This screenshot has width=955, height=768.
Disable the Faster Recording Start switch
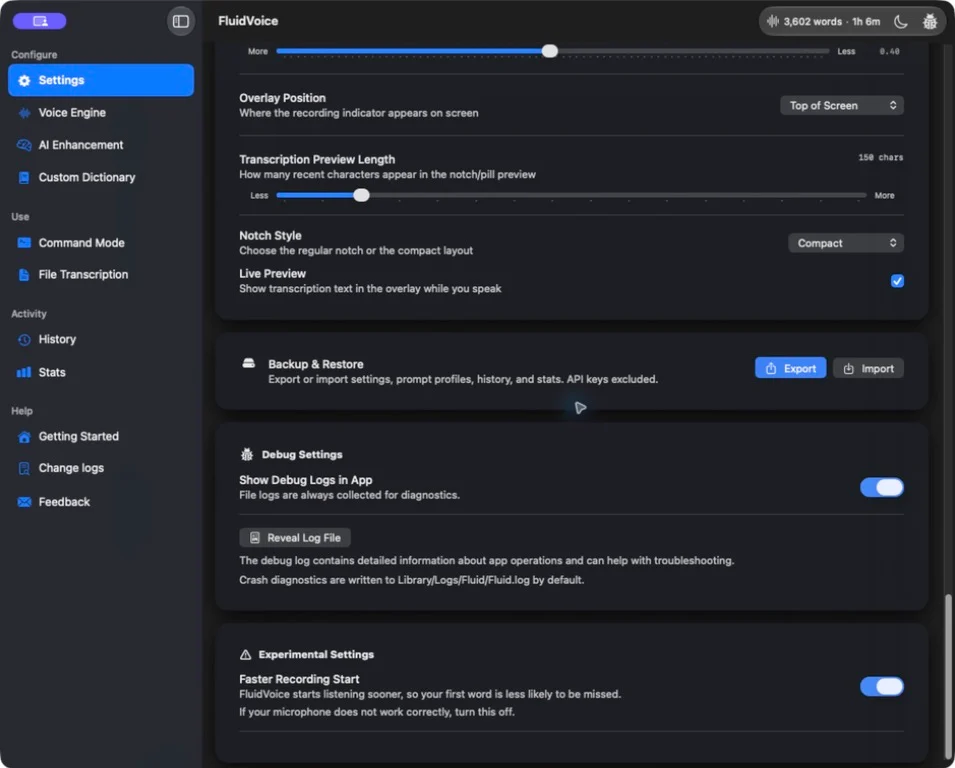[881, 686]
